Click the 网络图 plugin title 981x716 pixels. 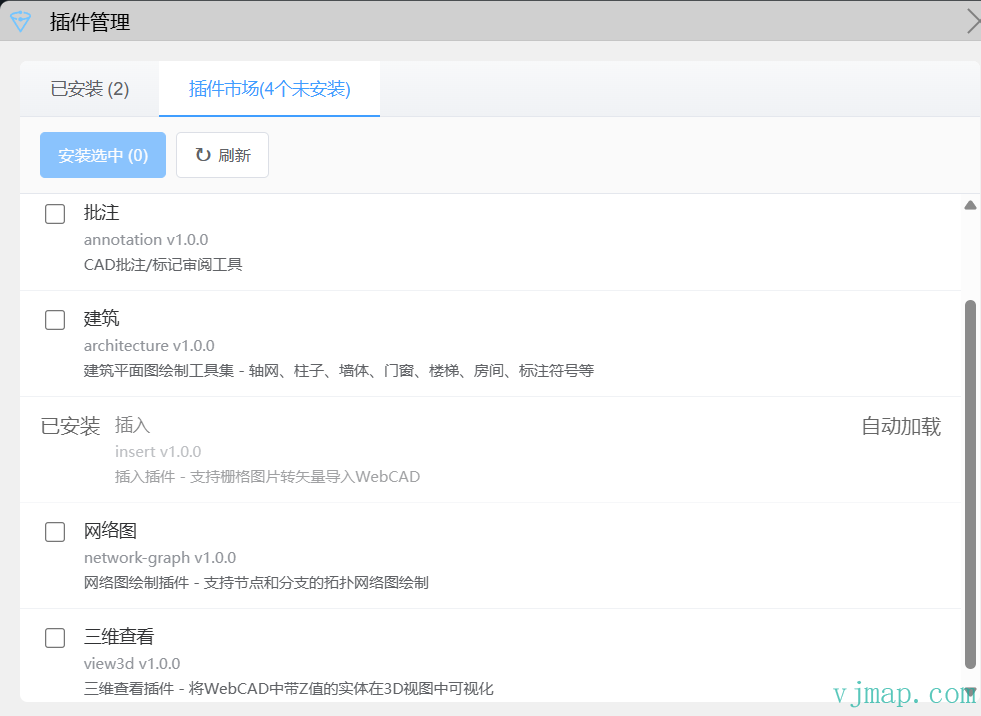point(111,531)
